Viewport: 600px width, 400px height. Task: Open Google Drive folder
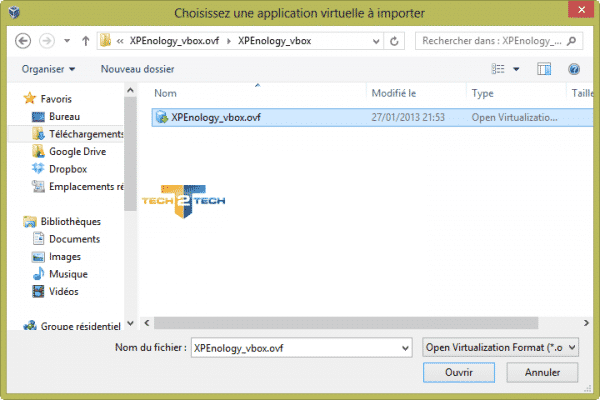(77, 152)
